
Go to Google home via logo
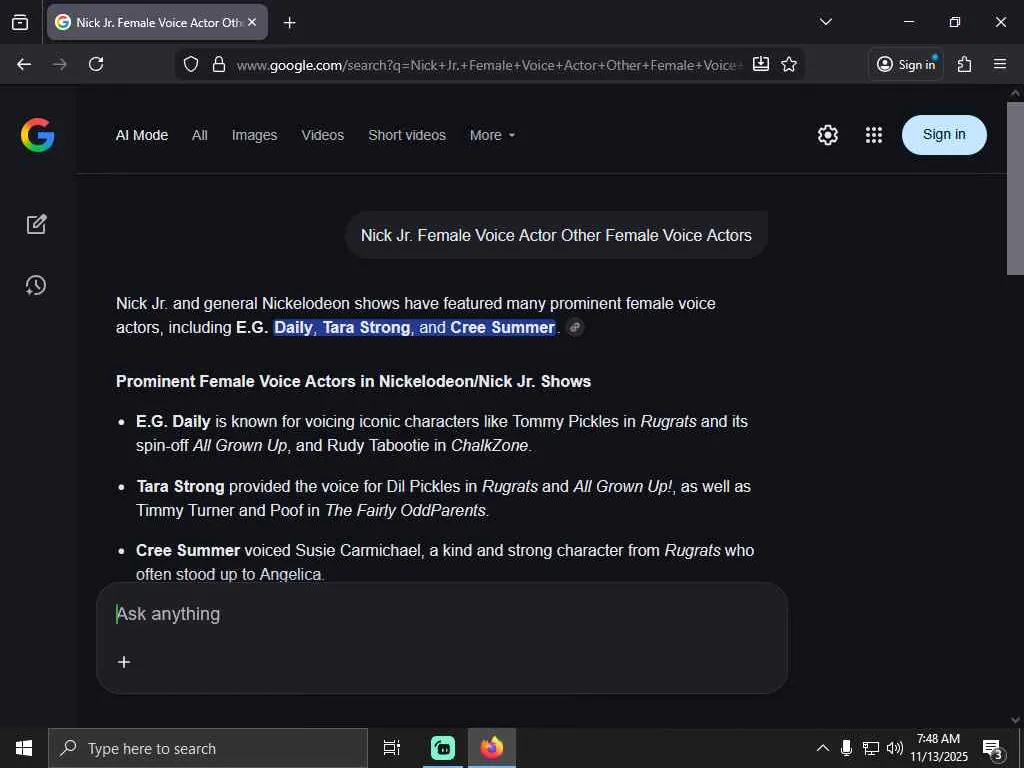point(37,135)
